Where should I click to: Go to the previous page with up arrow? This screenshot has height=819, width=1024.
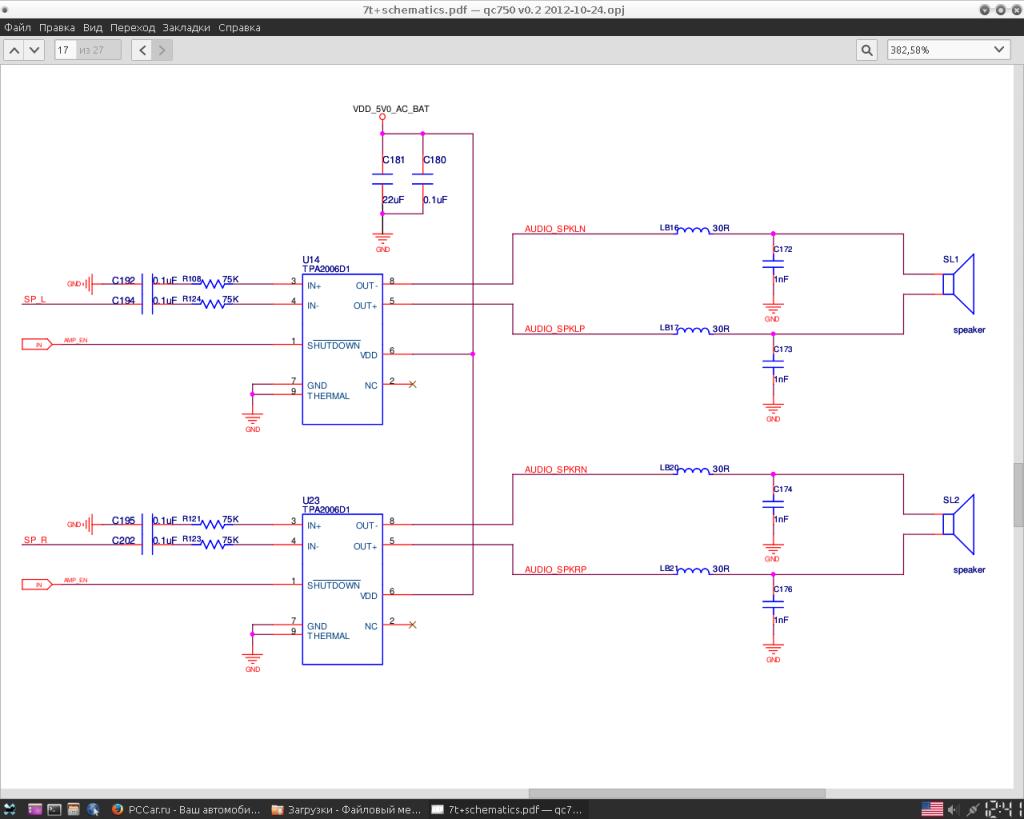(x=15, y=50)
